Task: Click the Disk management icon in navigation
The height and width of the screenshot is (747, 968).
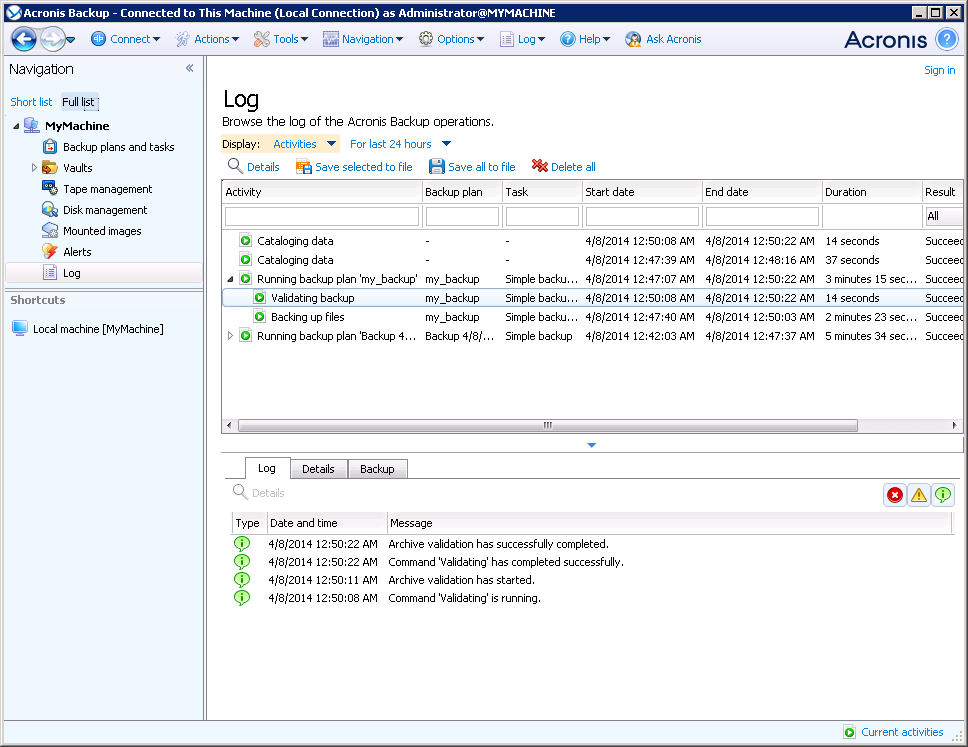Action: coord(50,210)
